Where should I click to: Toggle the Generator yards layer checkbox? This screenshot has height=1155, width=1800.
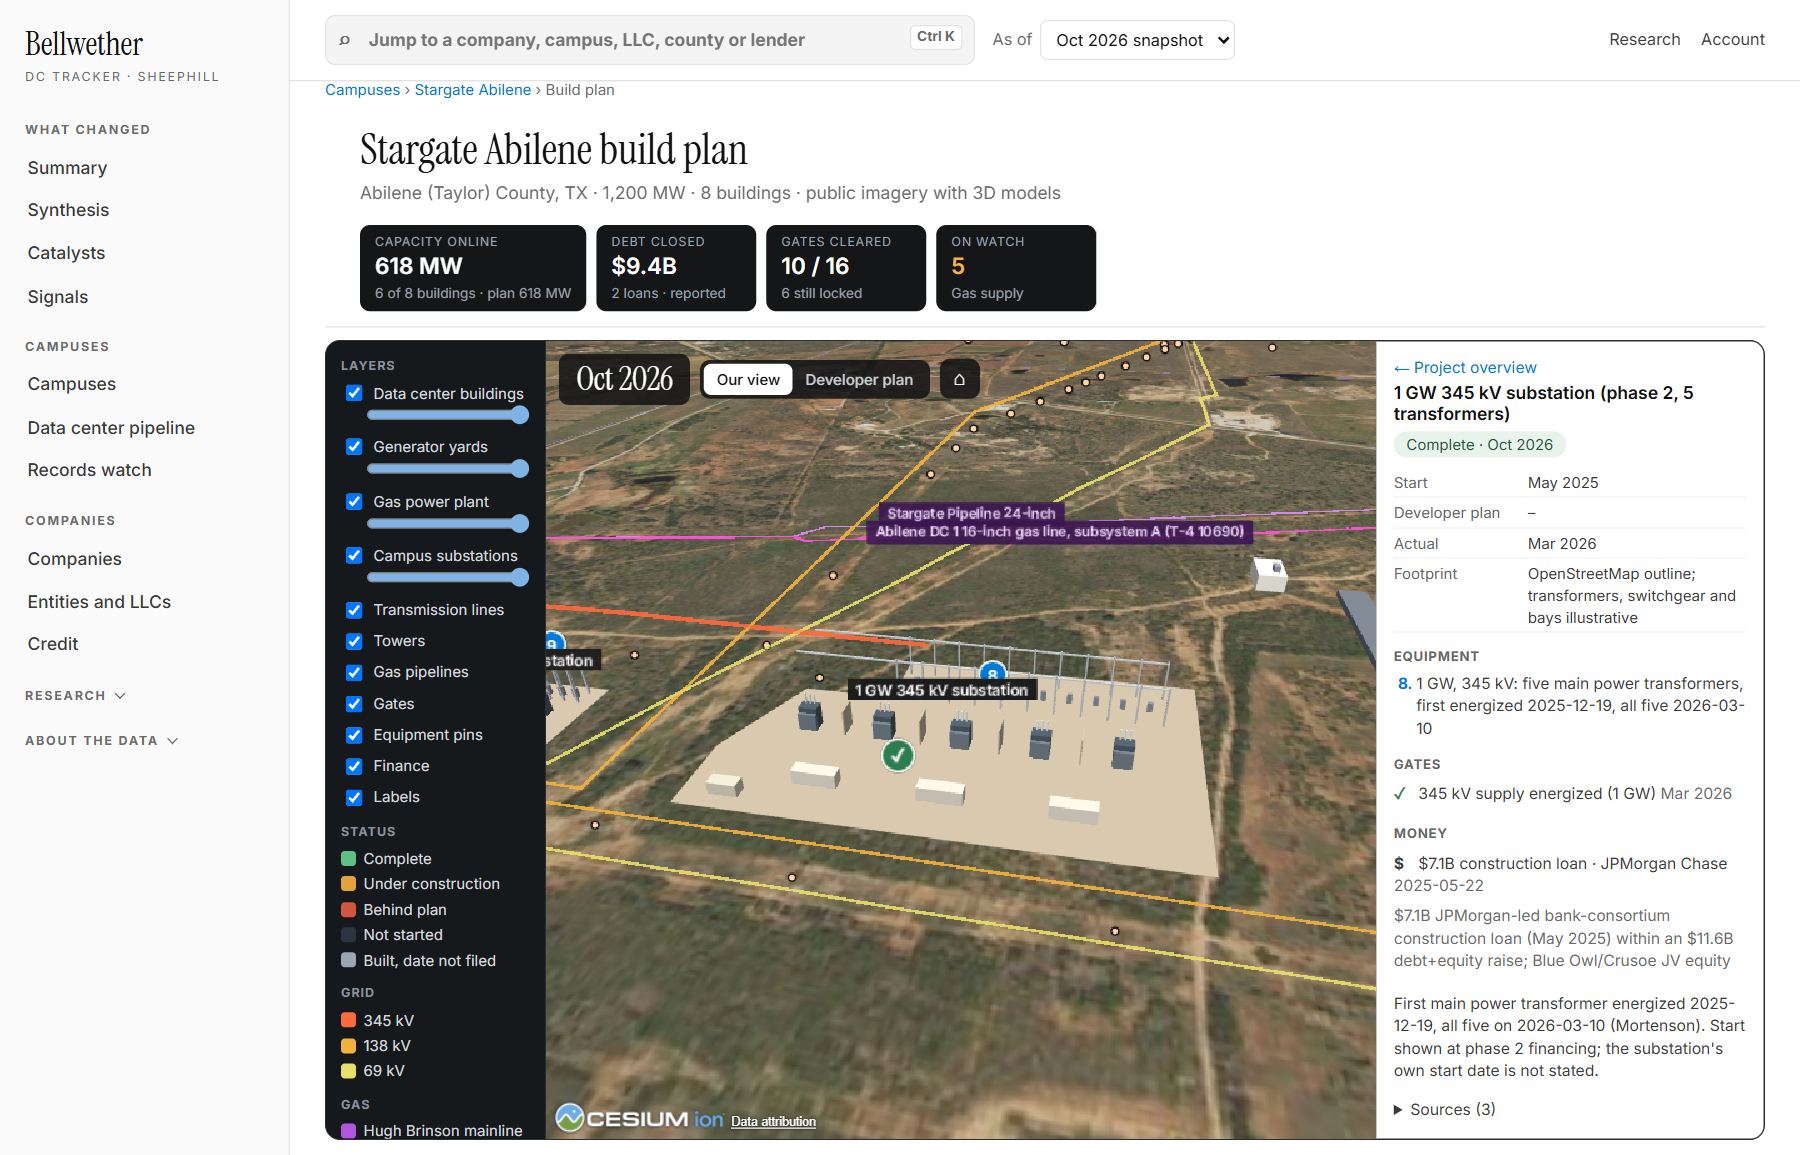pyautogui.click(x=354, y=446)
